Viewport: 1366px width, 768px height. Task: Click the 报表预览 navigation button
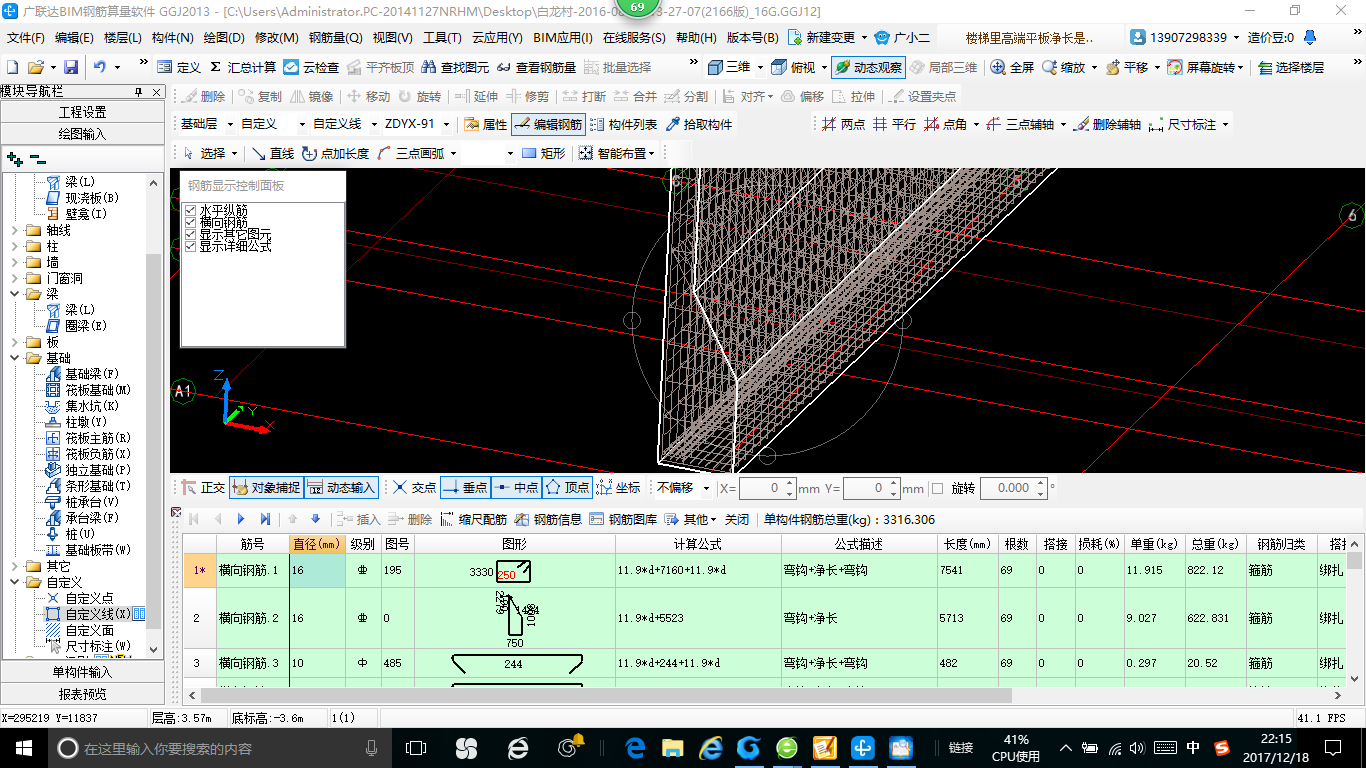(82, 693)
